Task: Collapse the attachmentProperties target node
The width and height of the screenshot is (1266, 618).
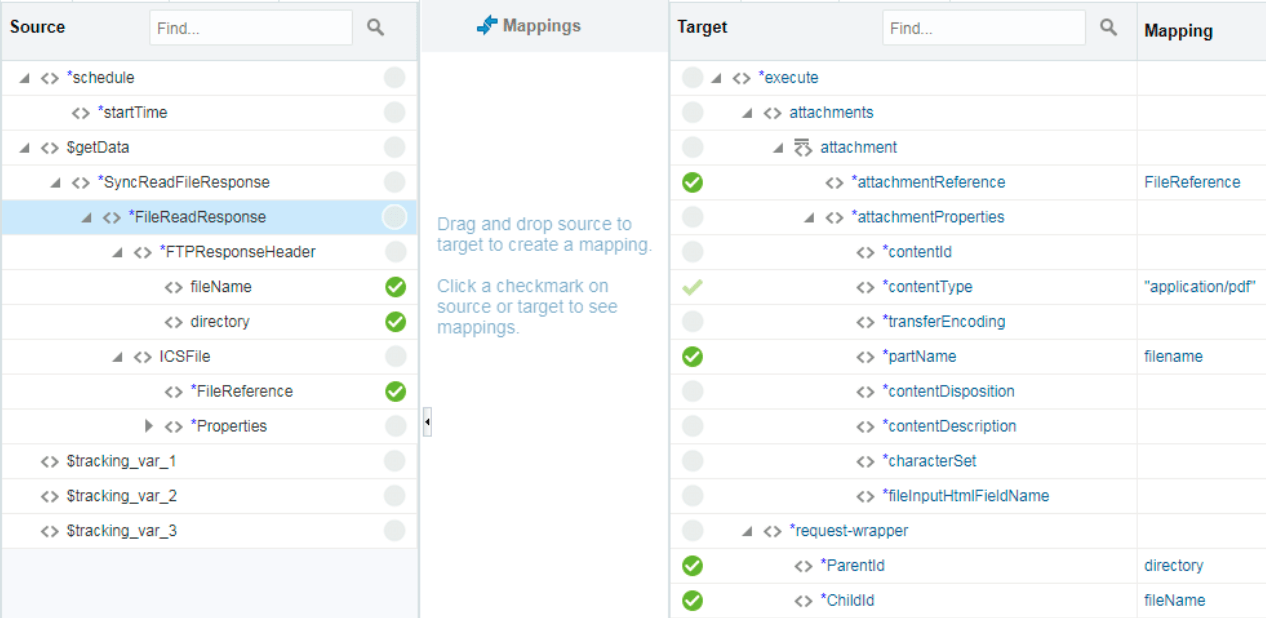Action: (809, 218)
